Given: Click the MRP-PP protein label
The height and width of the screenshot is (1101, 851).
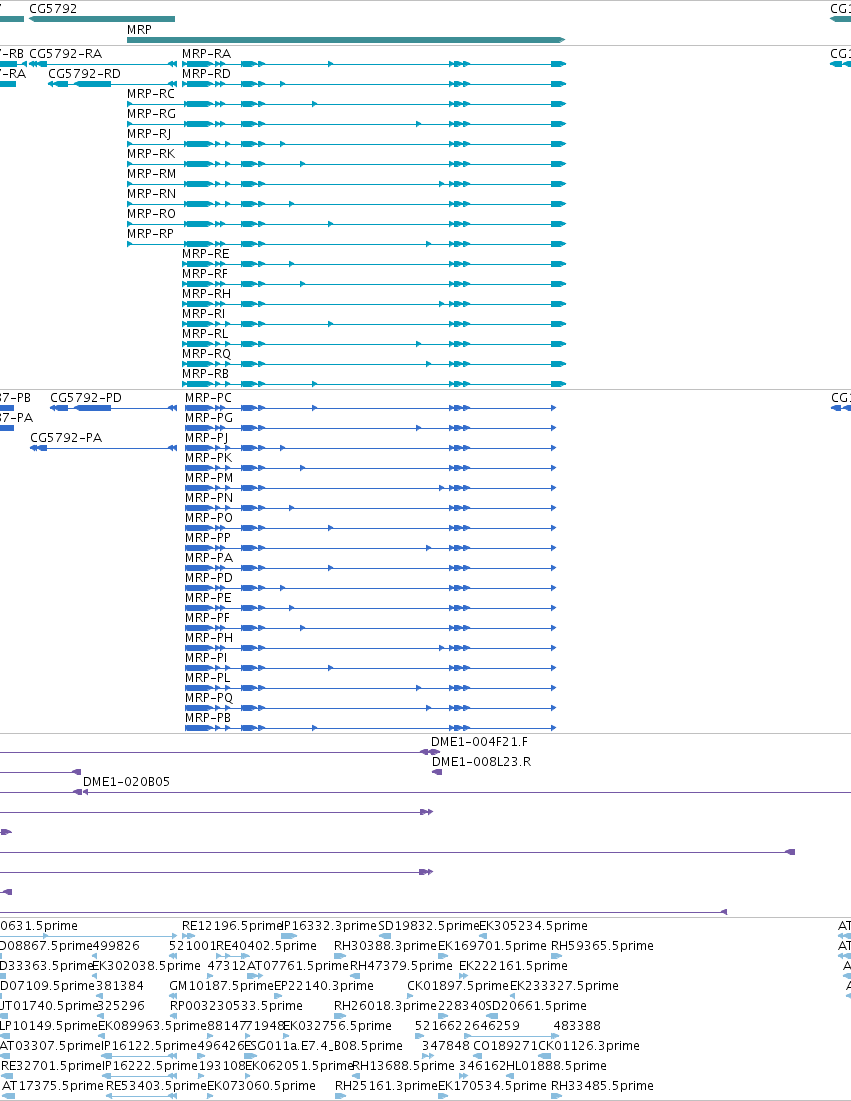Looking at the screenshot, I should click(x=208, y=538).
